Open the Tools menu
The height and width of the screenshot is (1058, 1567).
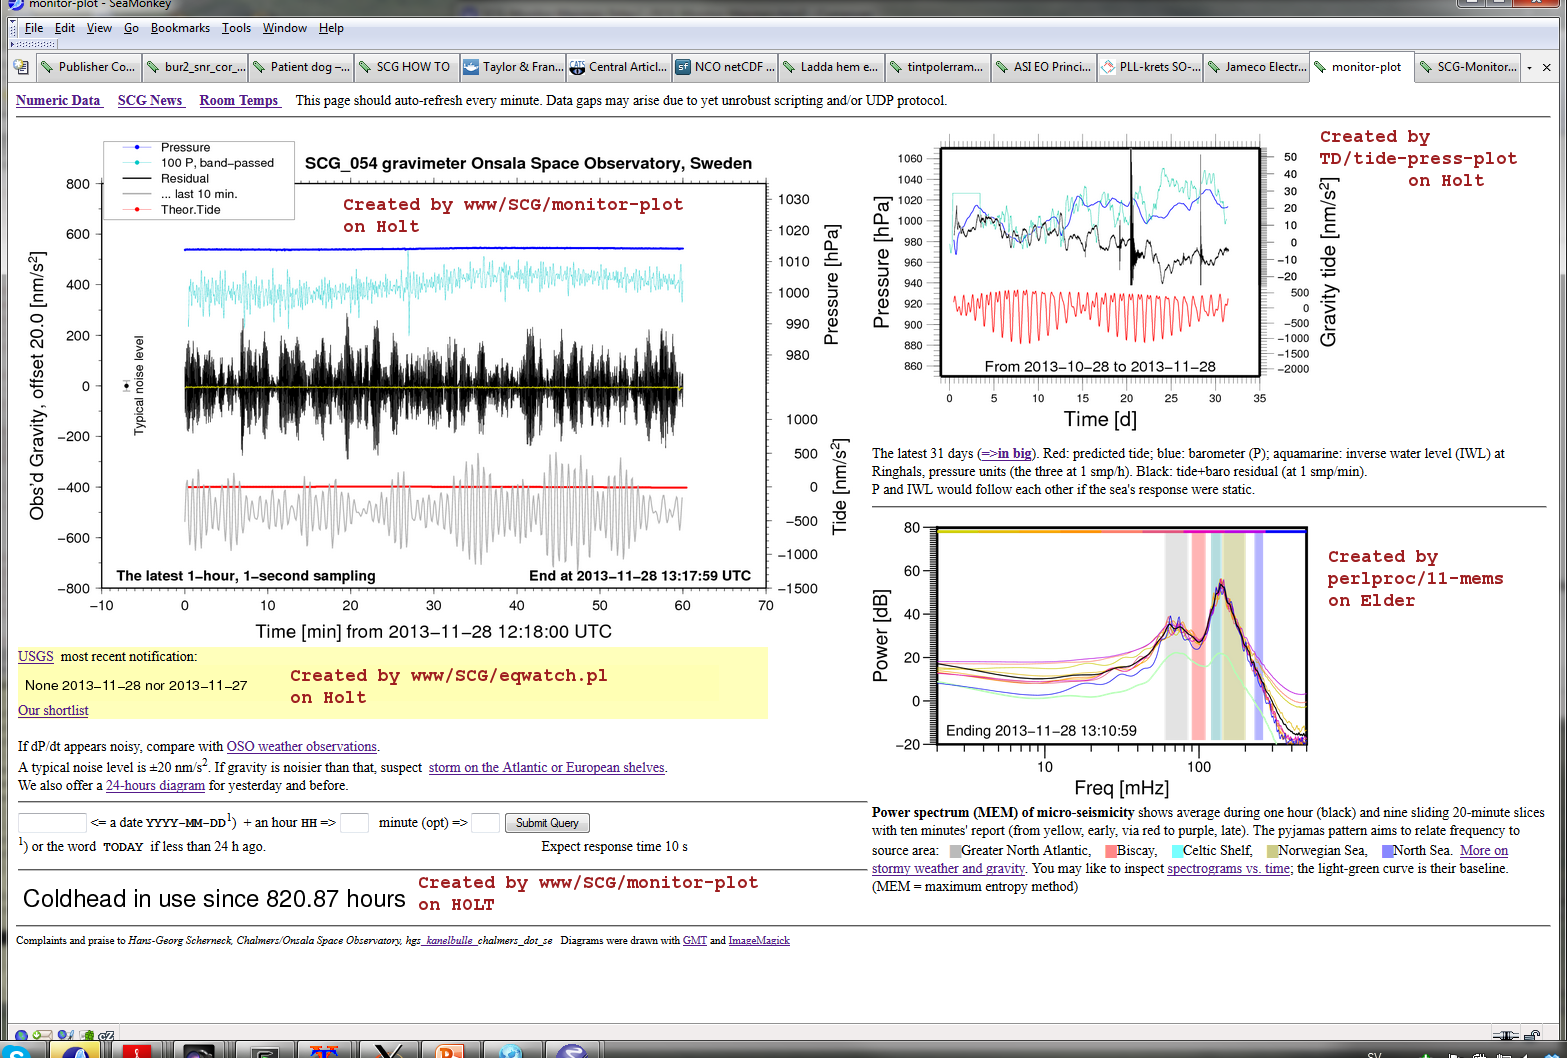(x=236, y=28)
